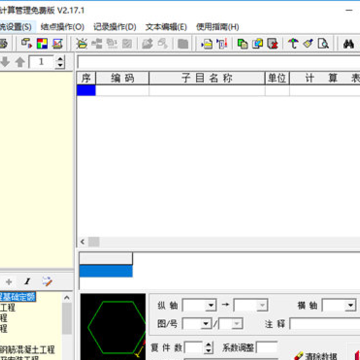Click the number field showing 1
This screenshot has width=360, height=360.
click(41, 62)
